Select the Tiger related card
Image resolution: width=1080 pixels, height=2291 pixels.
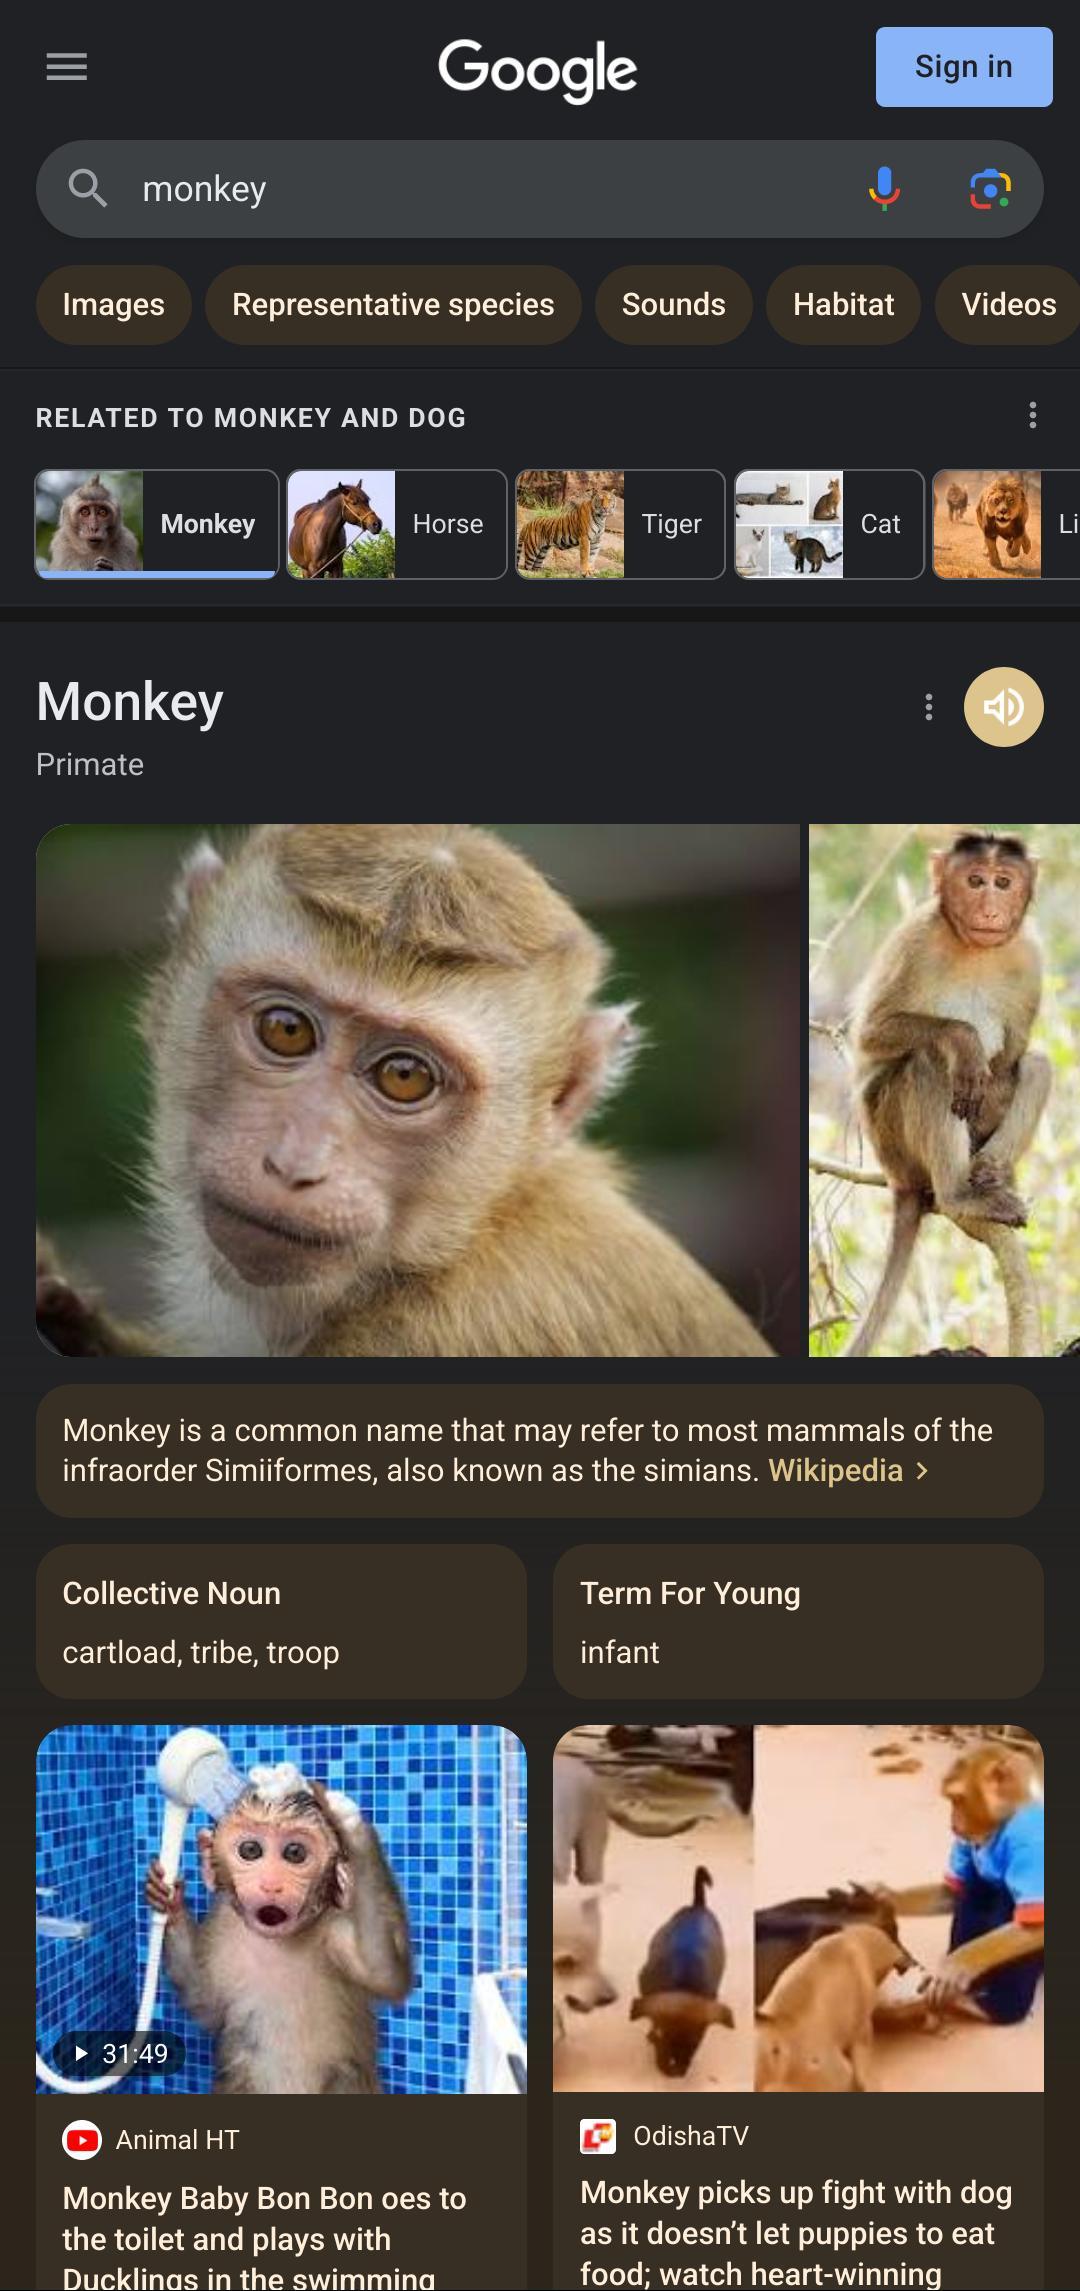tap(620, 524)
